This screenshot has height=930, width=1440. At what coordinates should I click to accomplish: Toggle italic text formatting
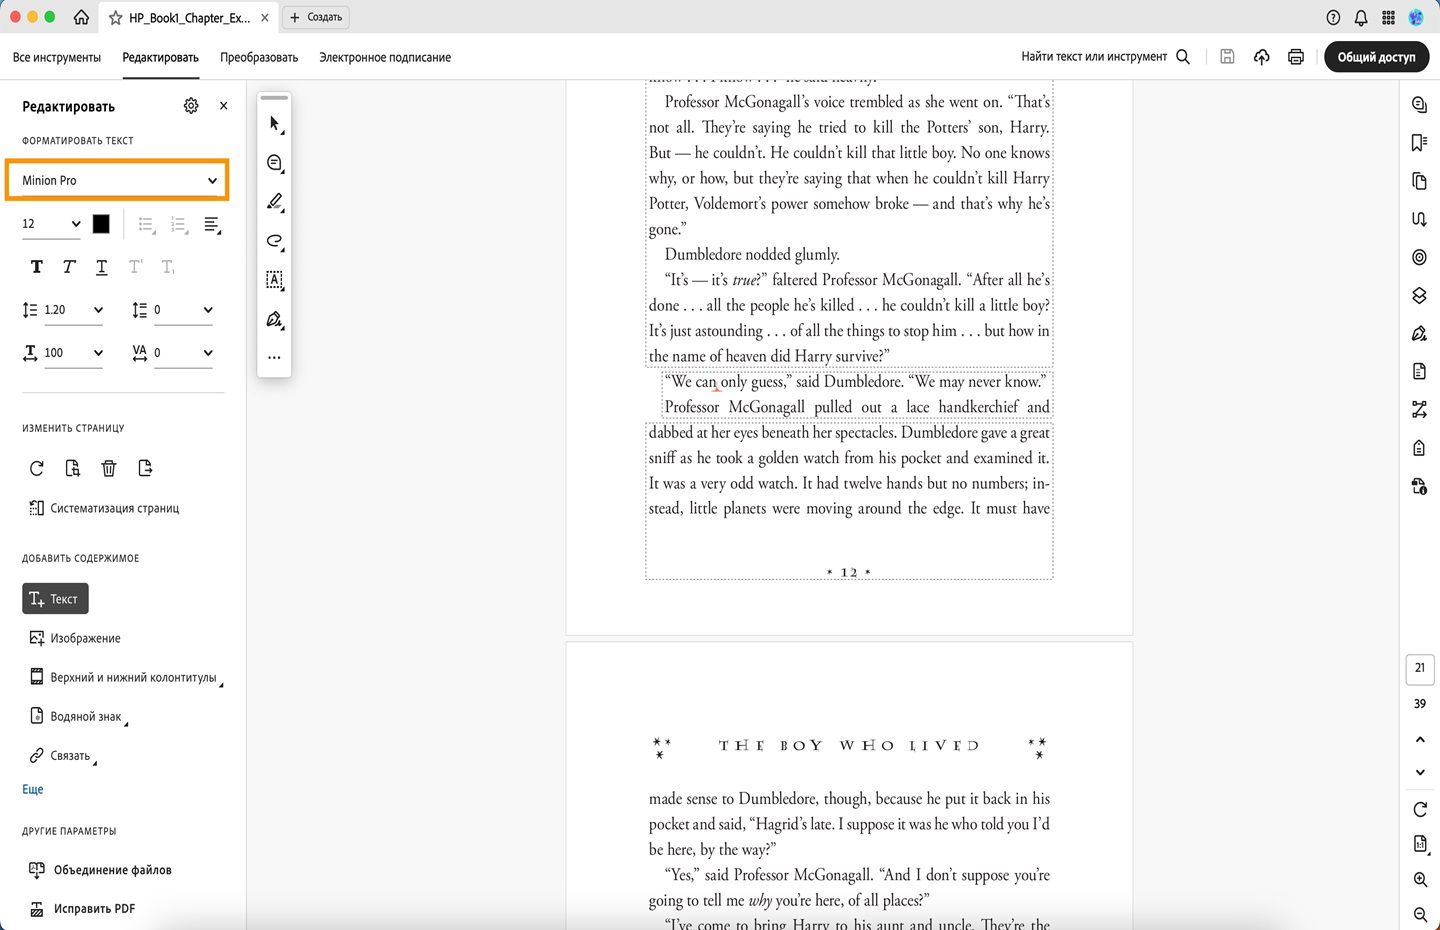click(69, 267)
